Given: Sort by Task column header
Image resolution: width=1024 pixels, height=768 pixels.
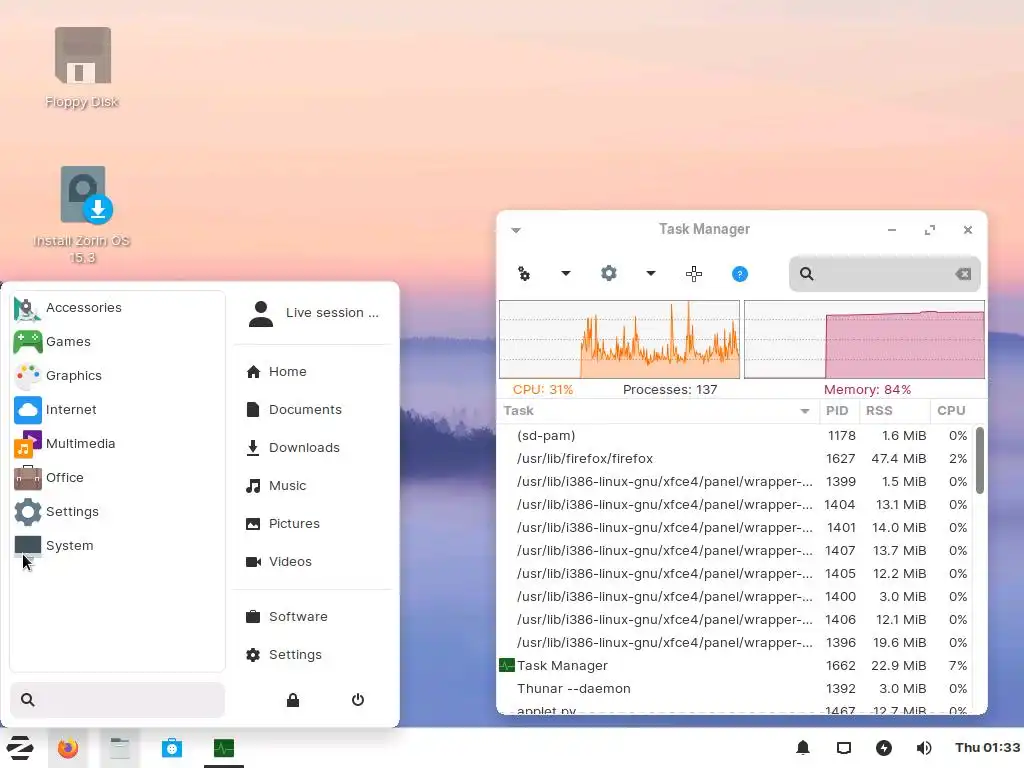Looking at the screenshot, I should [x=658, y=411].
